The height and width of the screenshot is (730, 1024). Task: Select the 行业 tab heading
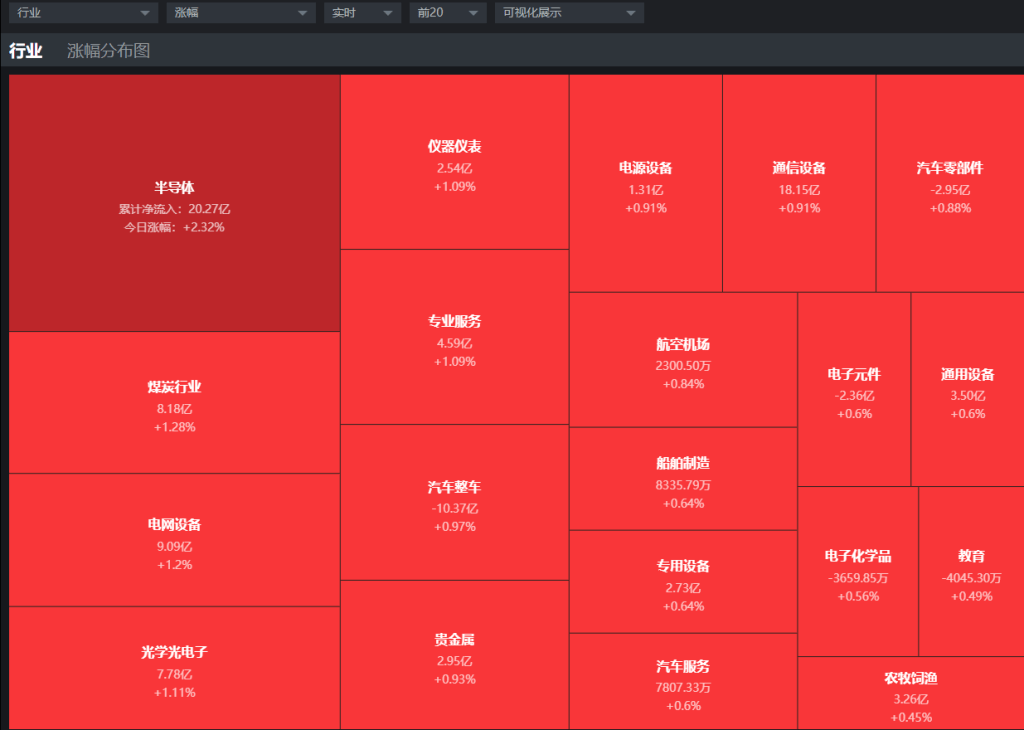[x=26, y=51]
